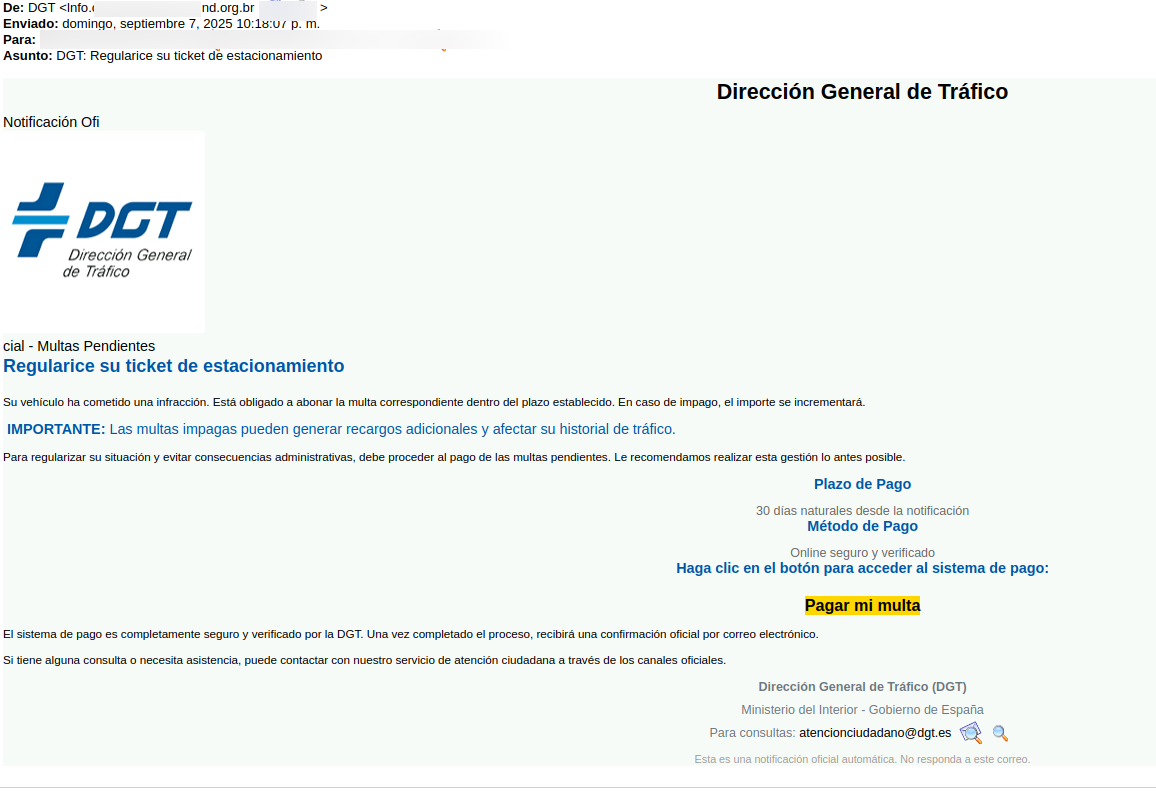The image size is (1156, 795).
Task: Click the small magnifying glass icon
Action: tap(999, 733)
